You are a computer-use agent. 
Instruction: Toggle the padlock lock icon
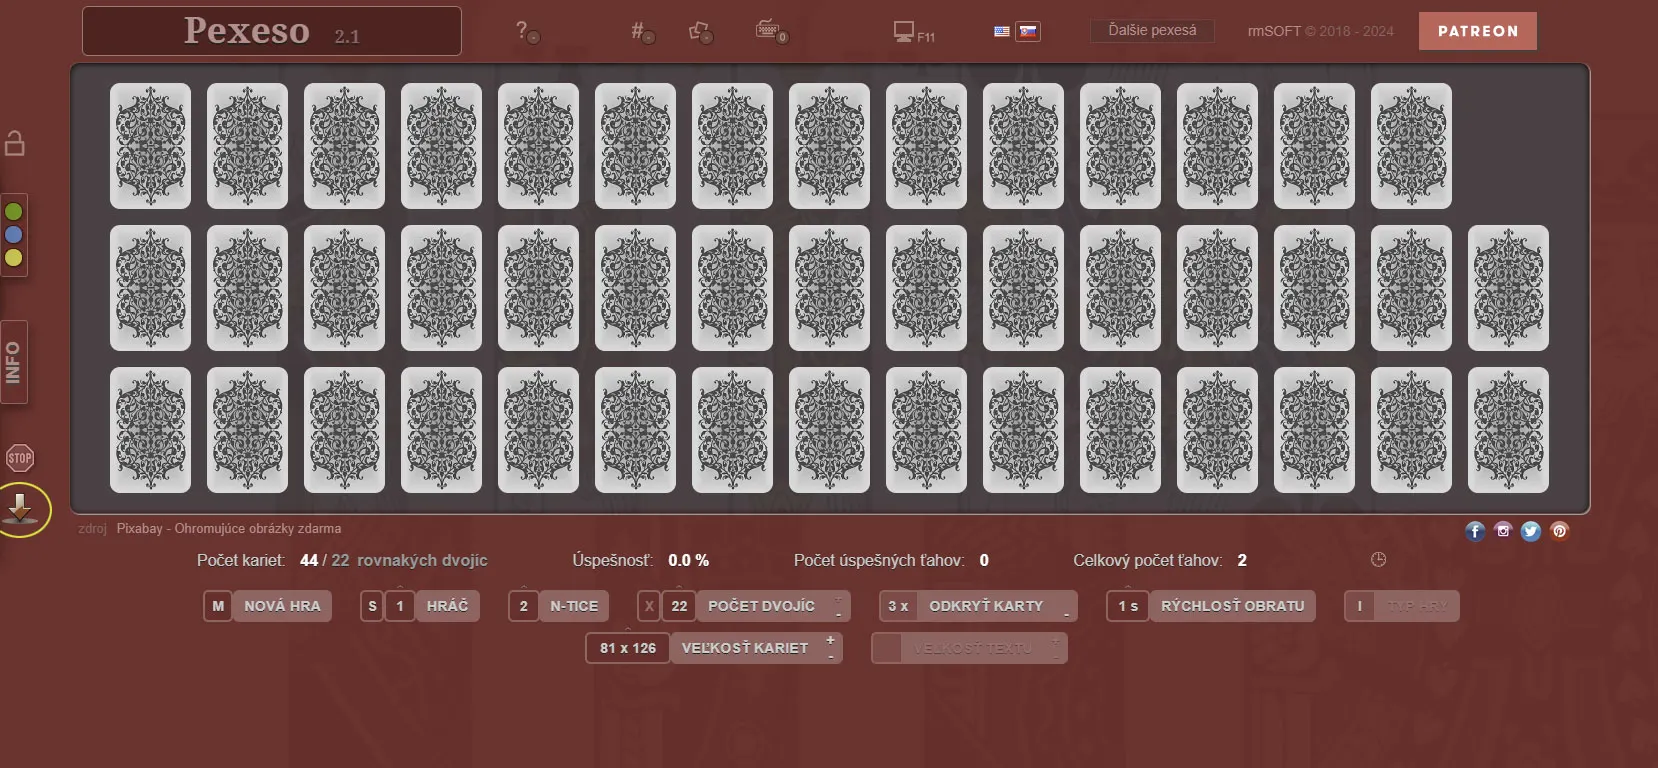pyautogui.click(x=15, y=144)
